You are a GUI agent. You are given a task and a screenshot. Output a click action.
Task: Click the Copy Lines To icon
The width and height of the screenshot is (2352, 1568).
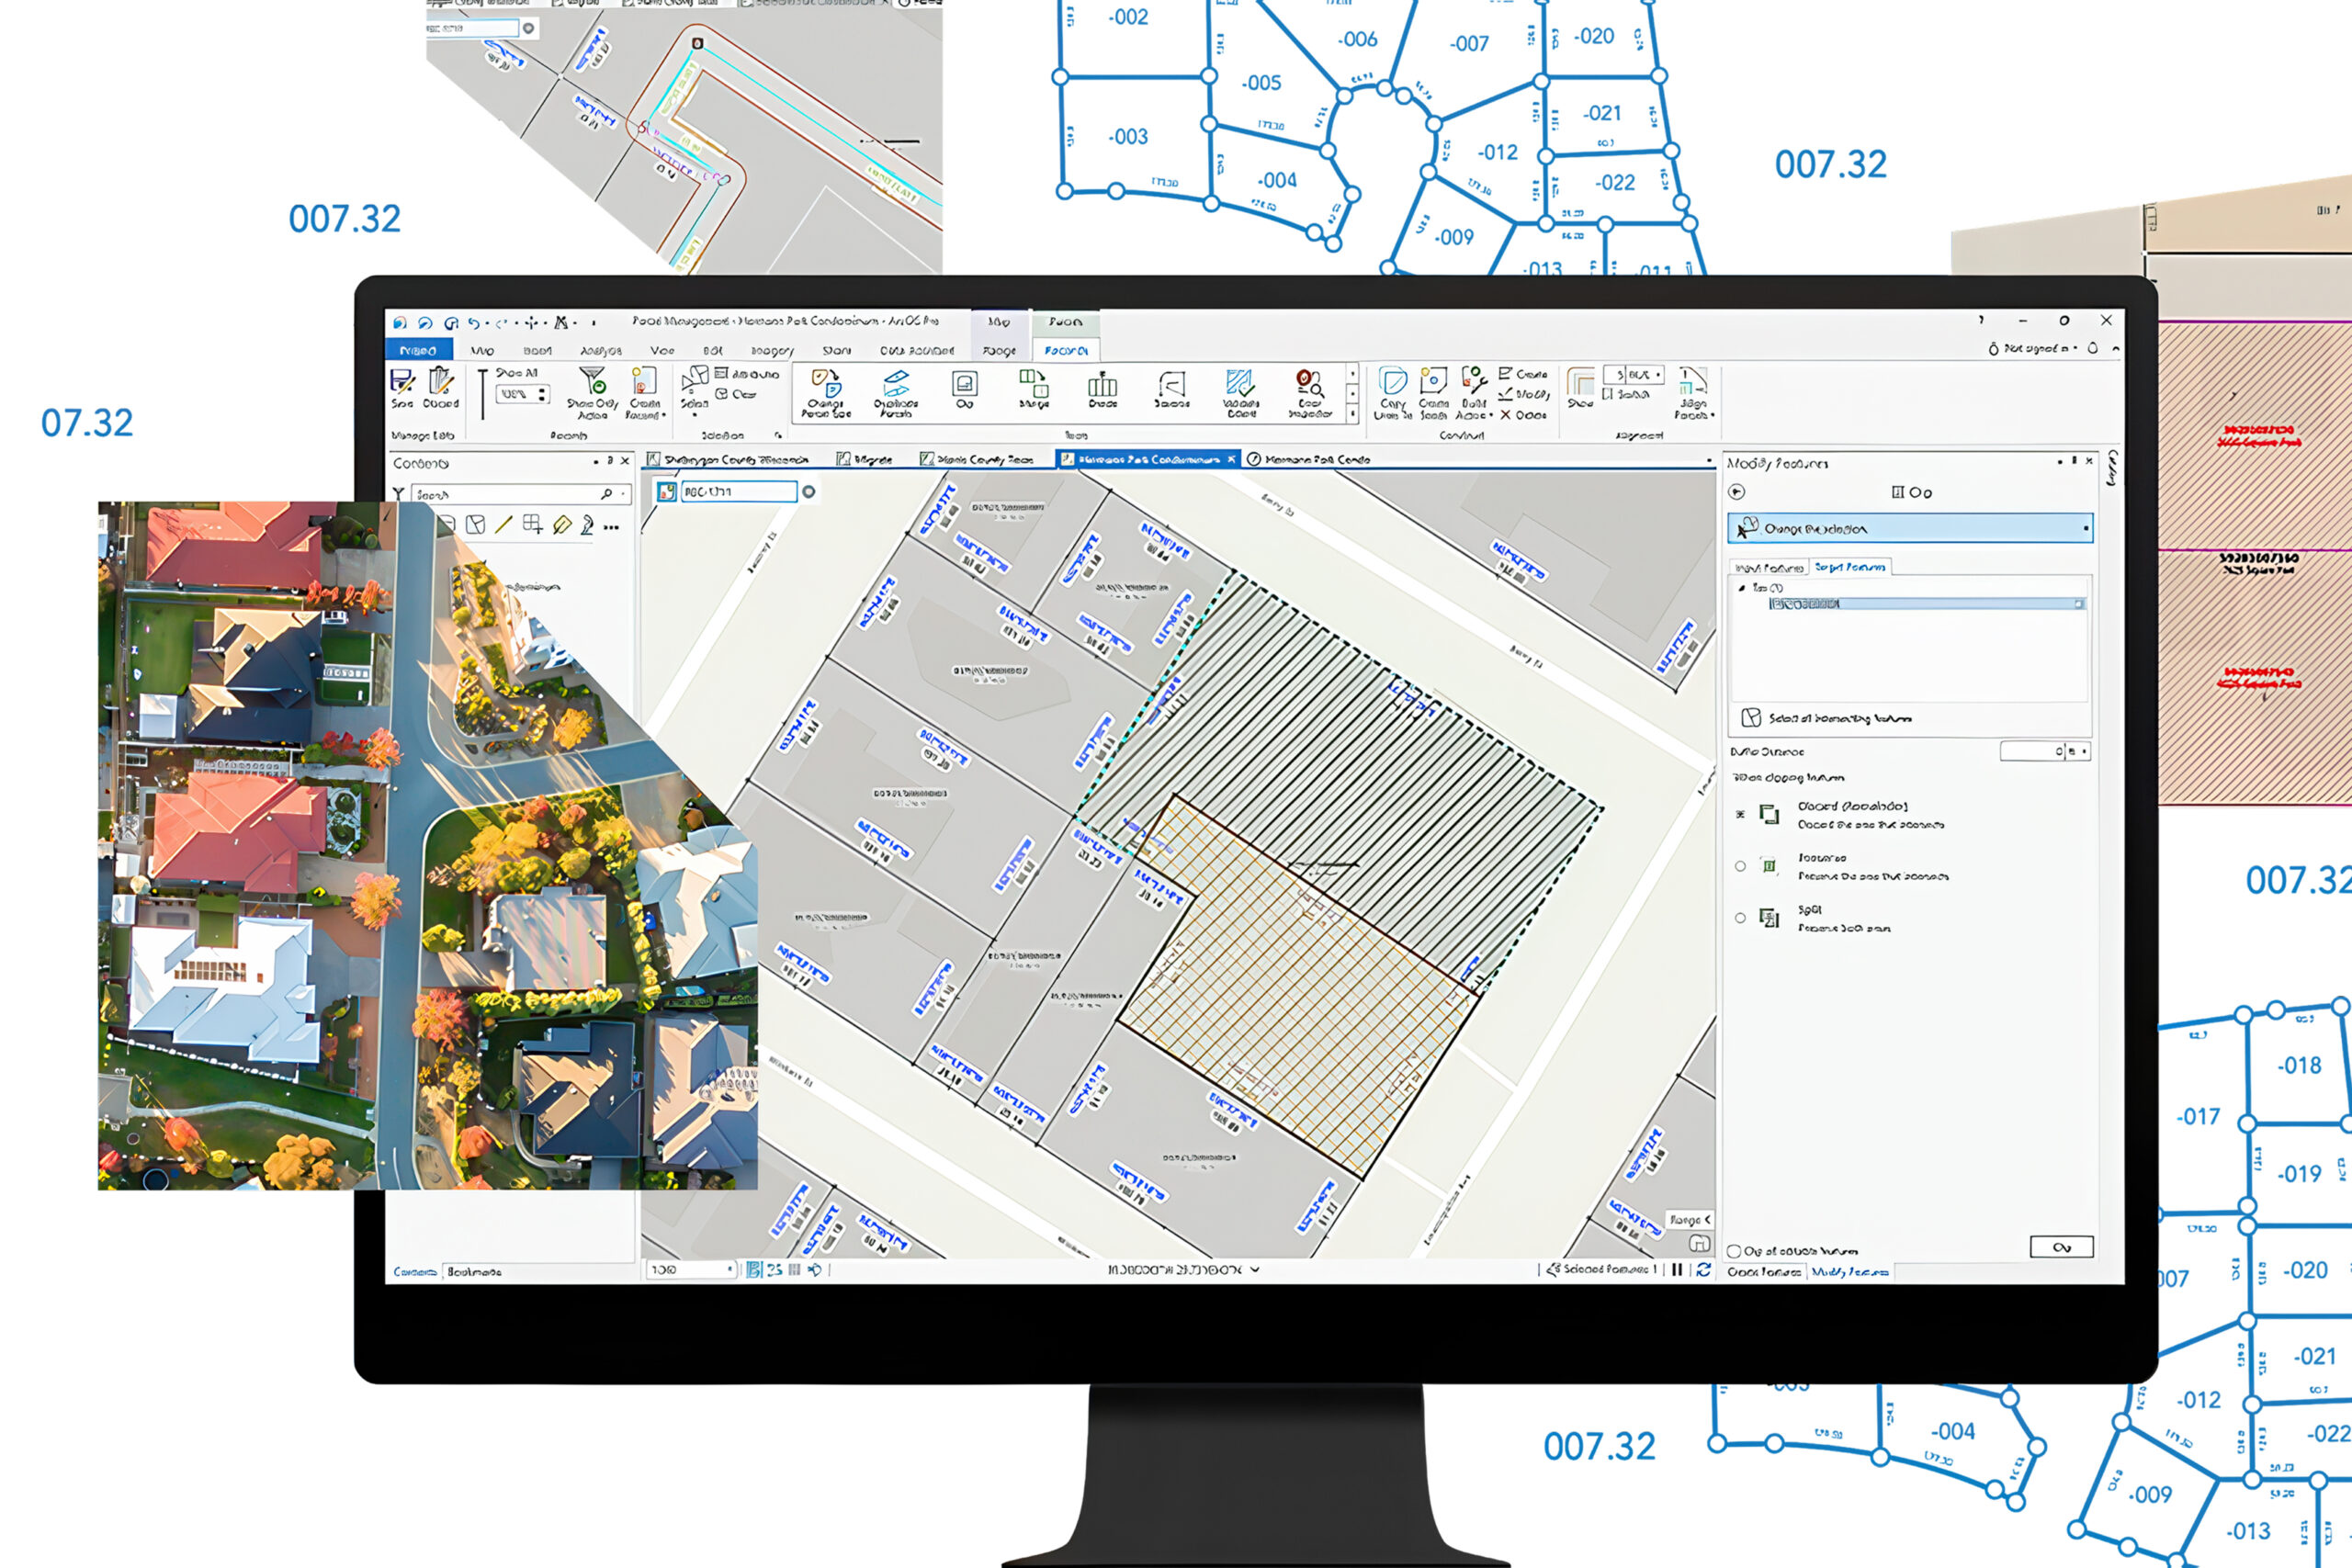(x=1392, y=382)
